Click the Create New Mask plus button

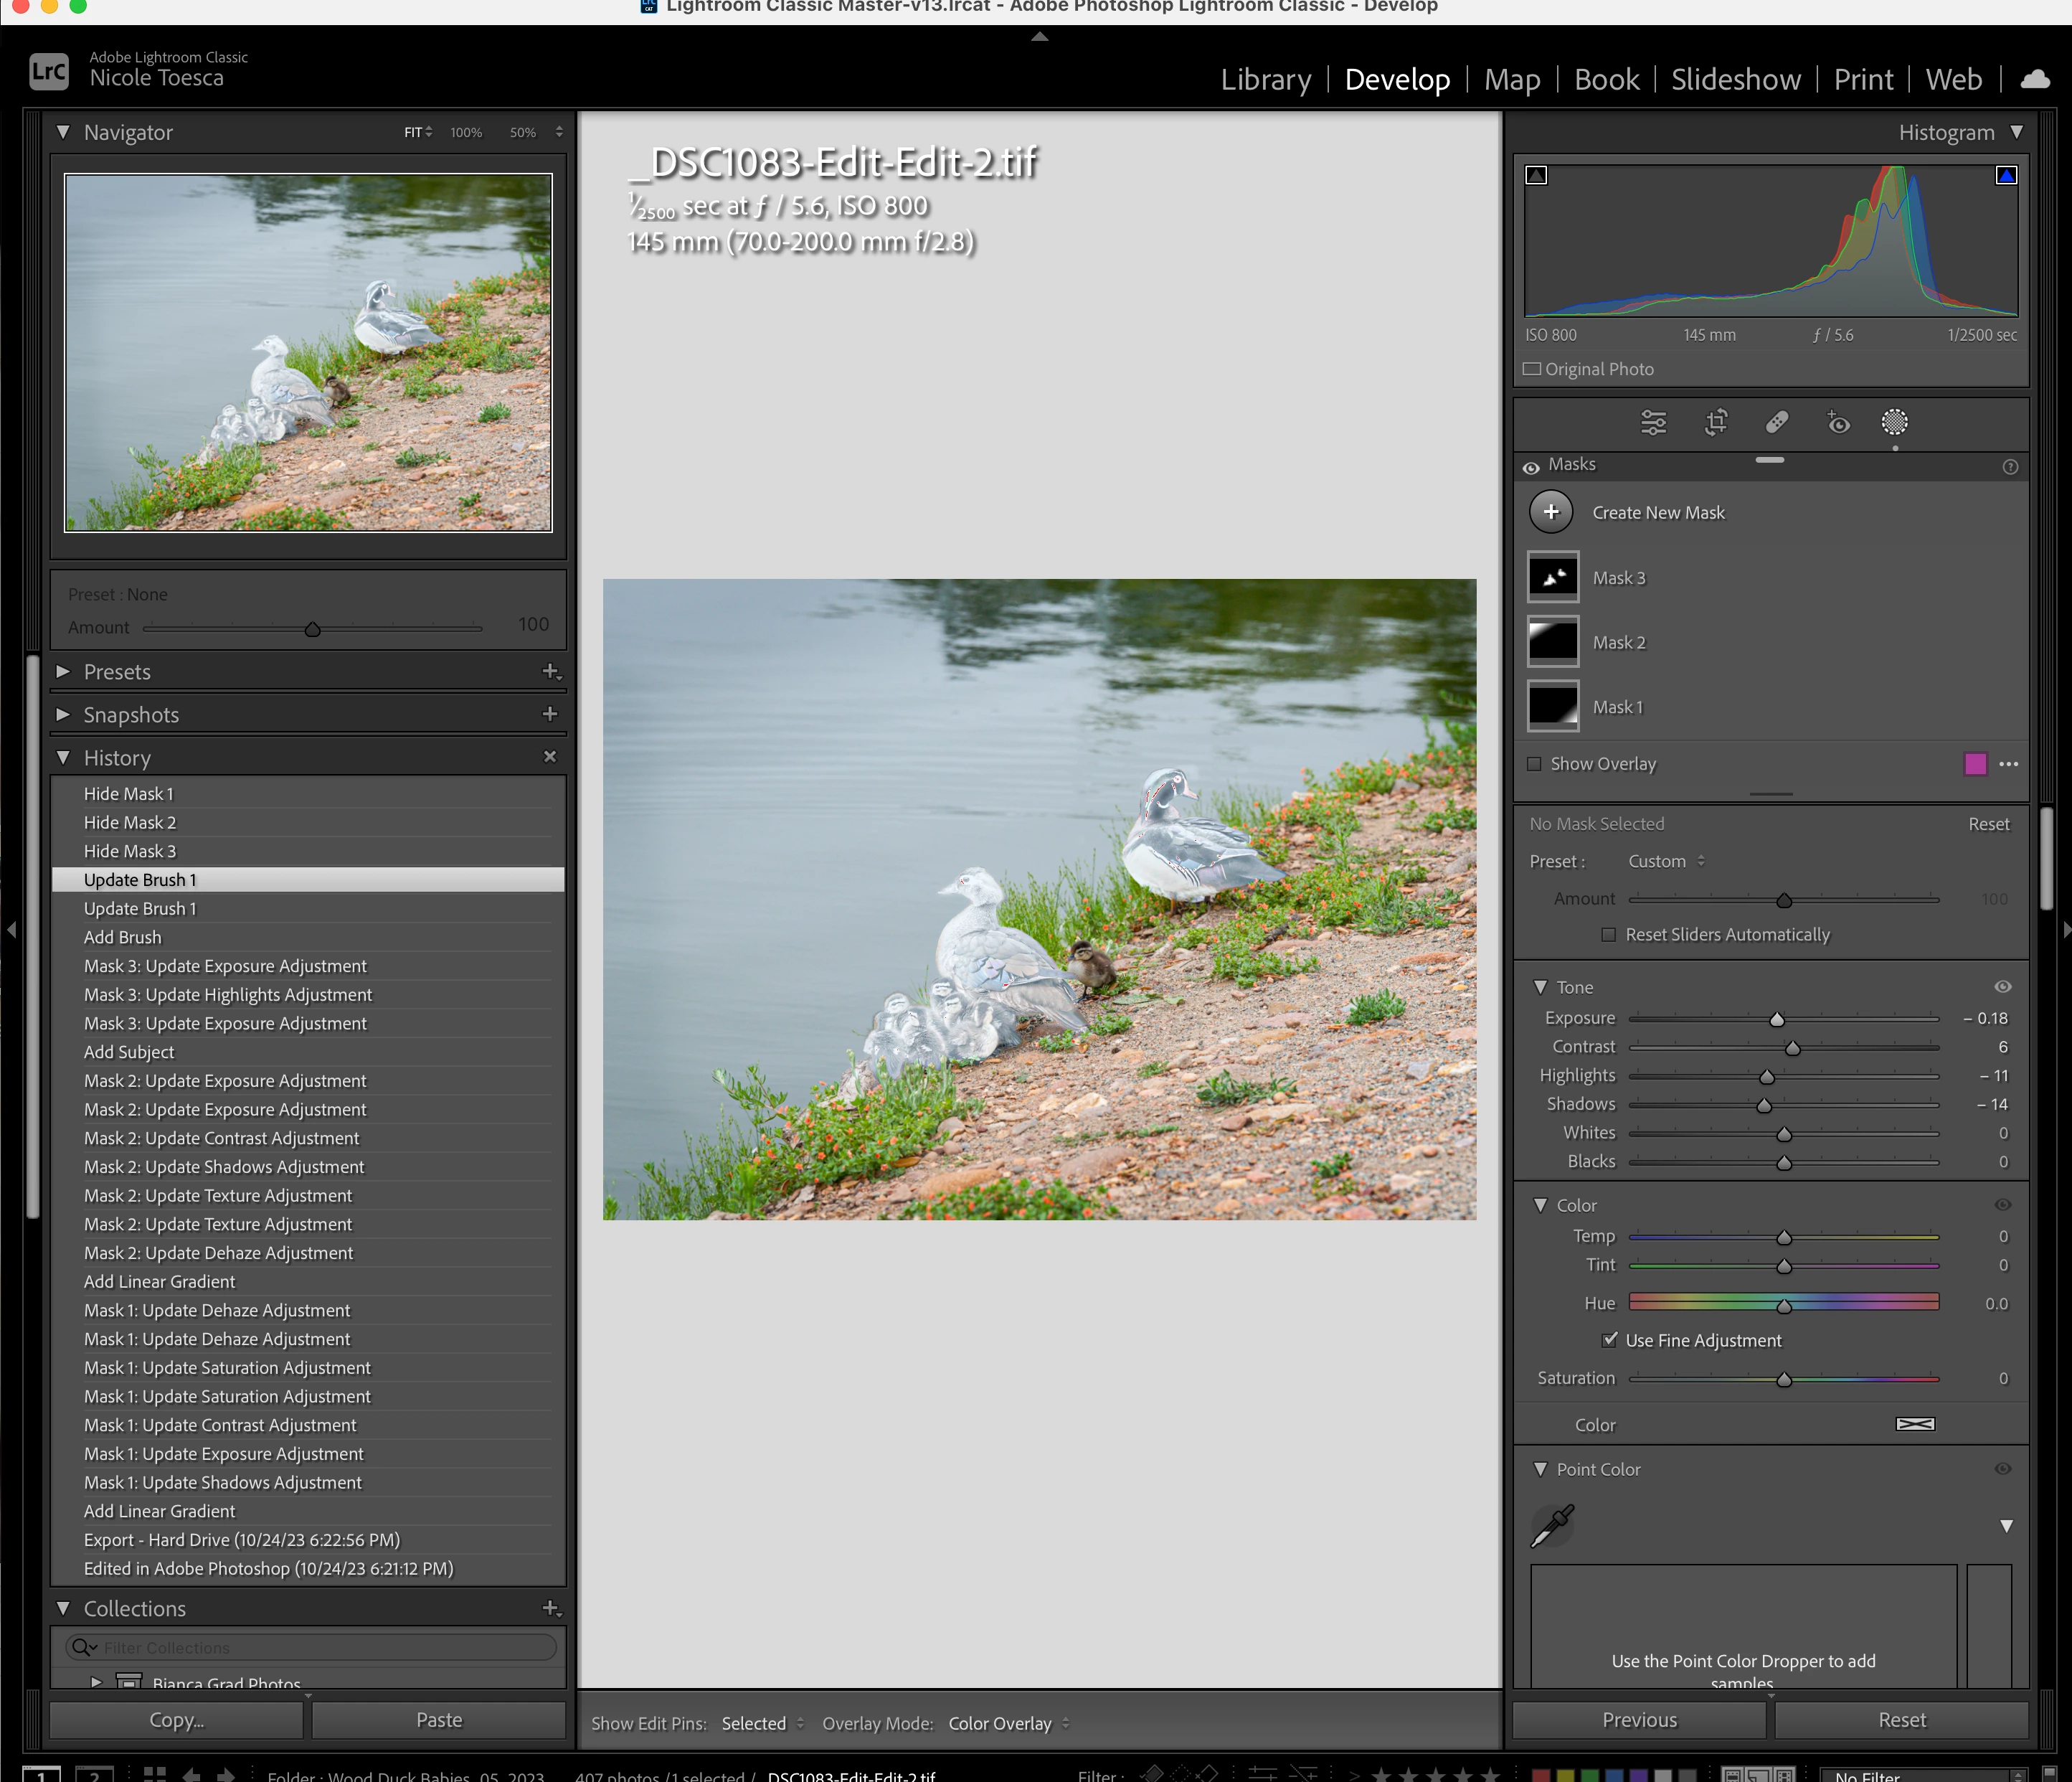[1550, 512]
